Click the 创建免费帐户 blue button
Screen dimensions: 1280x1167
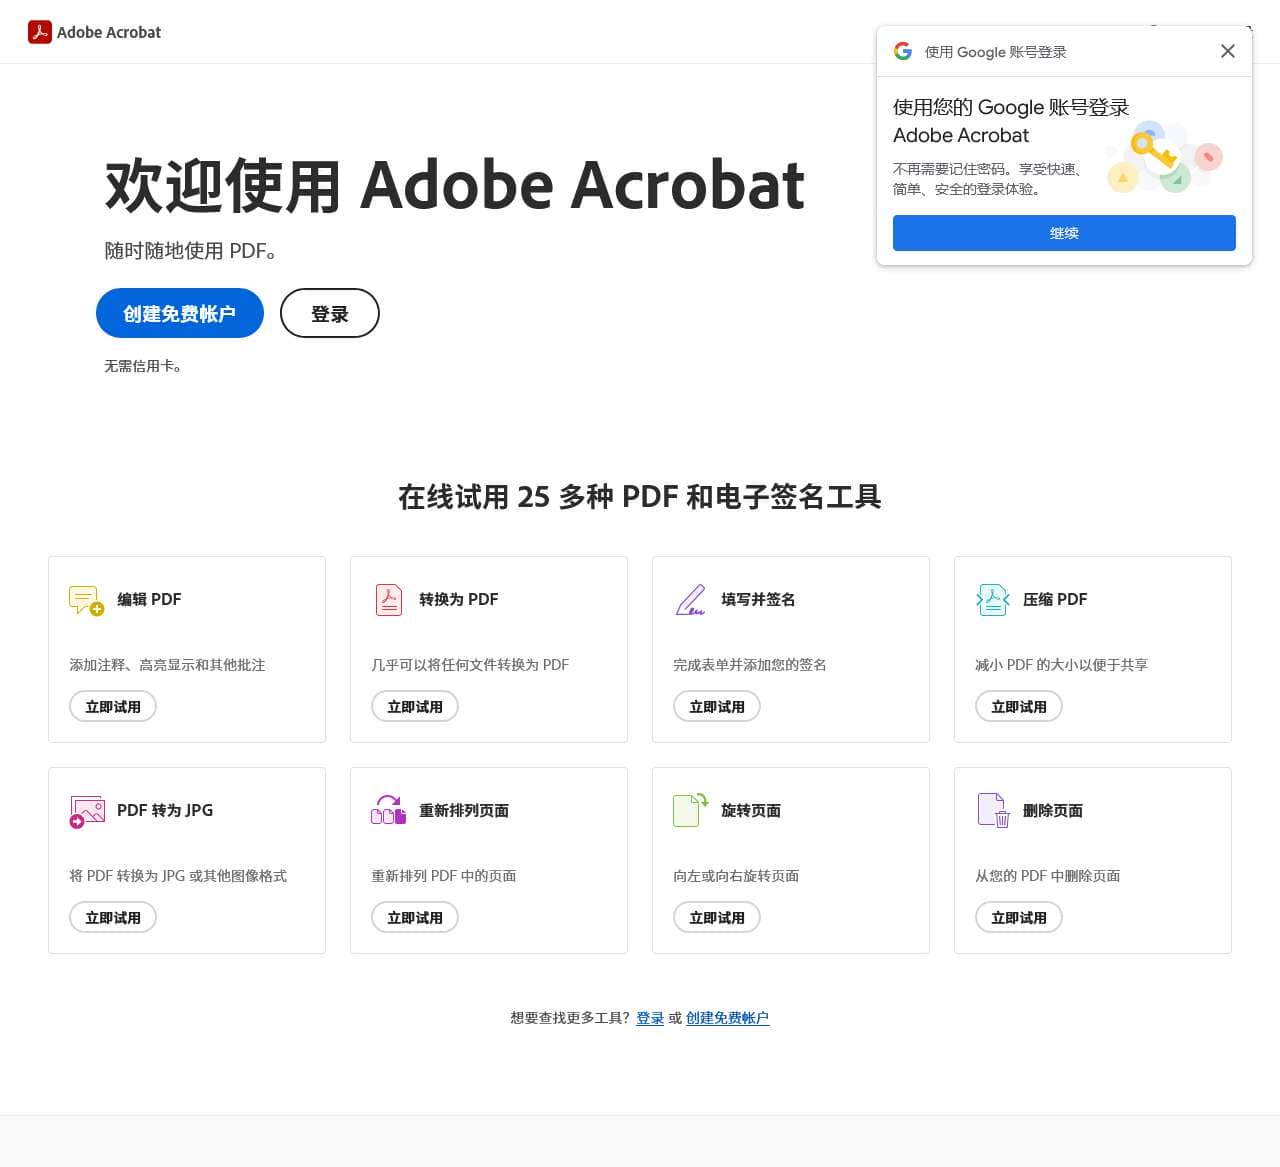coord(180,313)
